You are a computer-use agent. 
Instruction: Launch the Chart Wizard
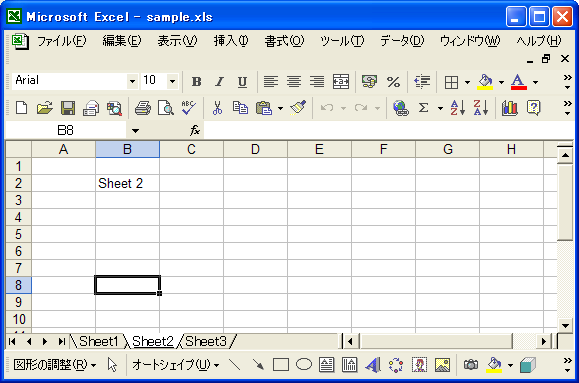[x=510, y=108]
